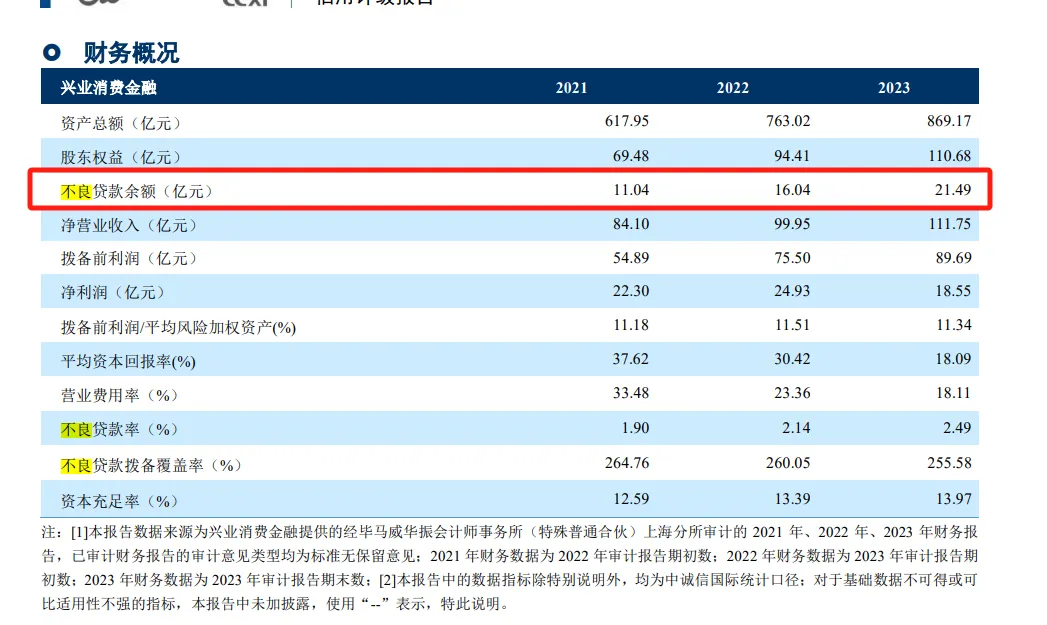
Task: Click the 111.75 net operating income value
Action: coord(950,224)
